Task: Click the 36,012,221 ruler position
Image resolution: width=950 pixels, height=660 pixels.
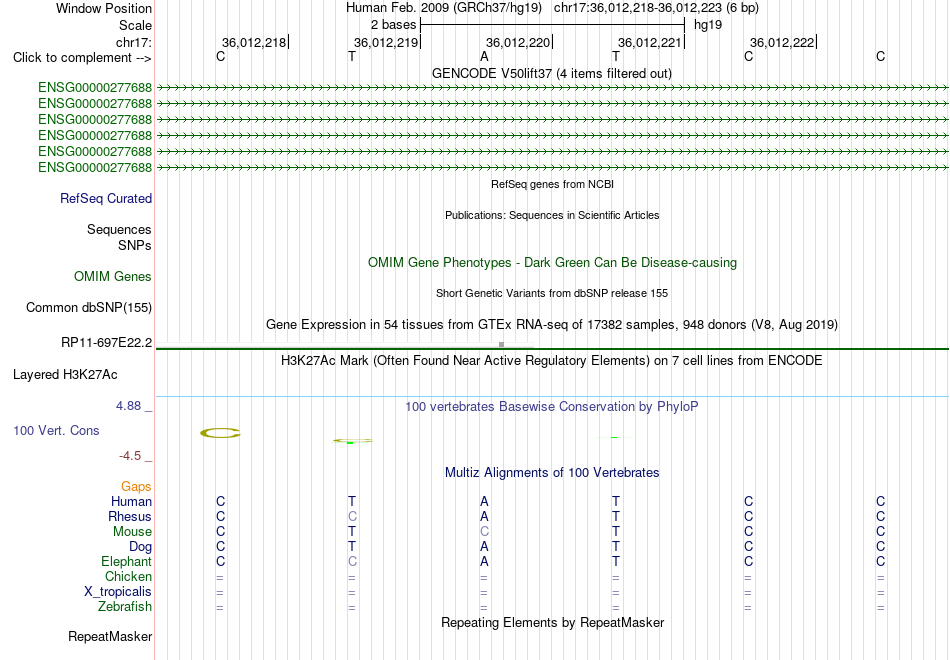Action: 650,42
